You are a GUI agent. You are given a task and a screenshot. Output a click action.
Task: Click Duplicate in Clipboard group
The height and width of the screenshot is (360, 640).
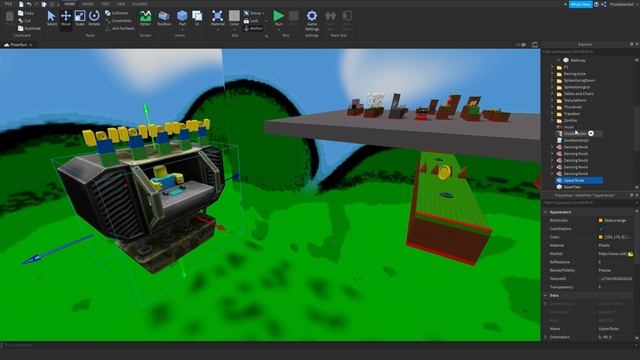coord(29,28)
